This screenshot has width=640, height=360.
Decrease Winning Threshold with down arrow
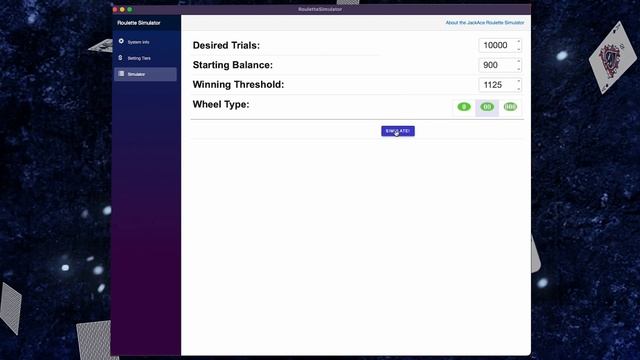pos(519,89)
